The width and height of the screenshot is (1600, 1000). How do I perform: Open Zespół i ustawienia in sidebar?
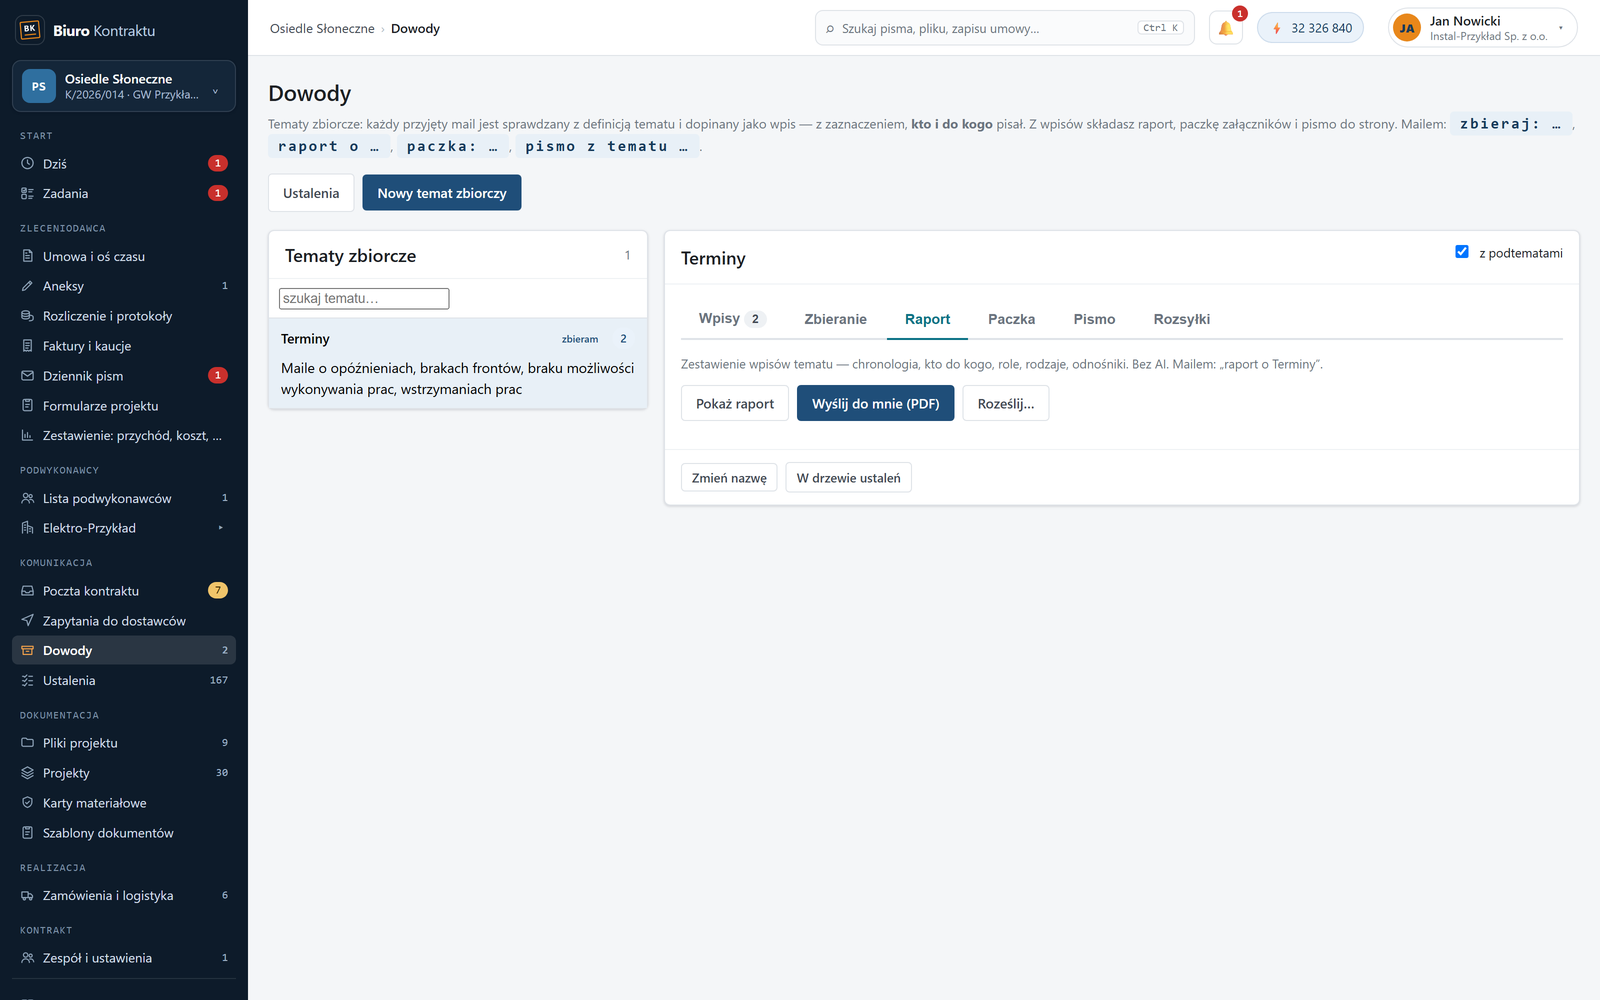(124, 958)
